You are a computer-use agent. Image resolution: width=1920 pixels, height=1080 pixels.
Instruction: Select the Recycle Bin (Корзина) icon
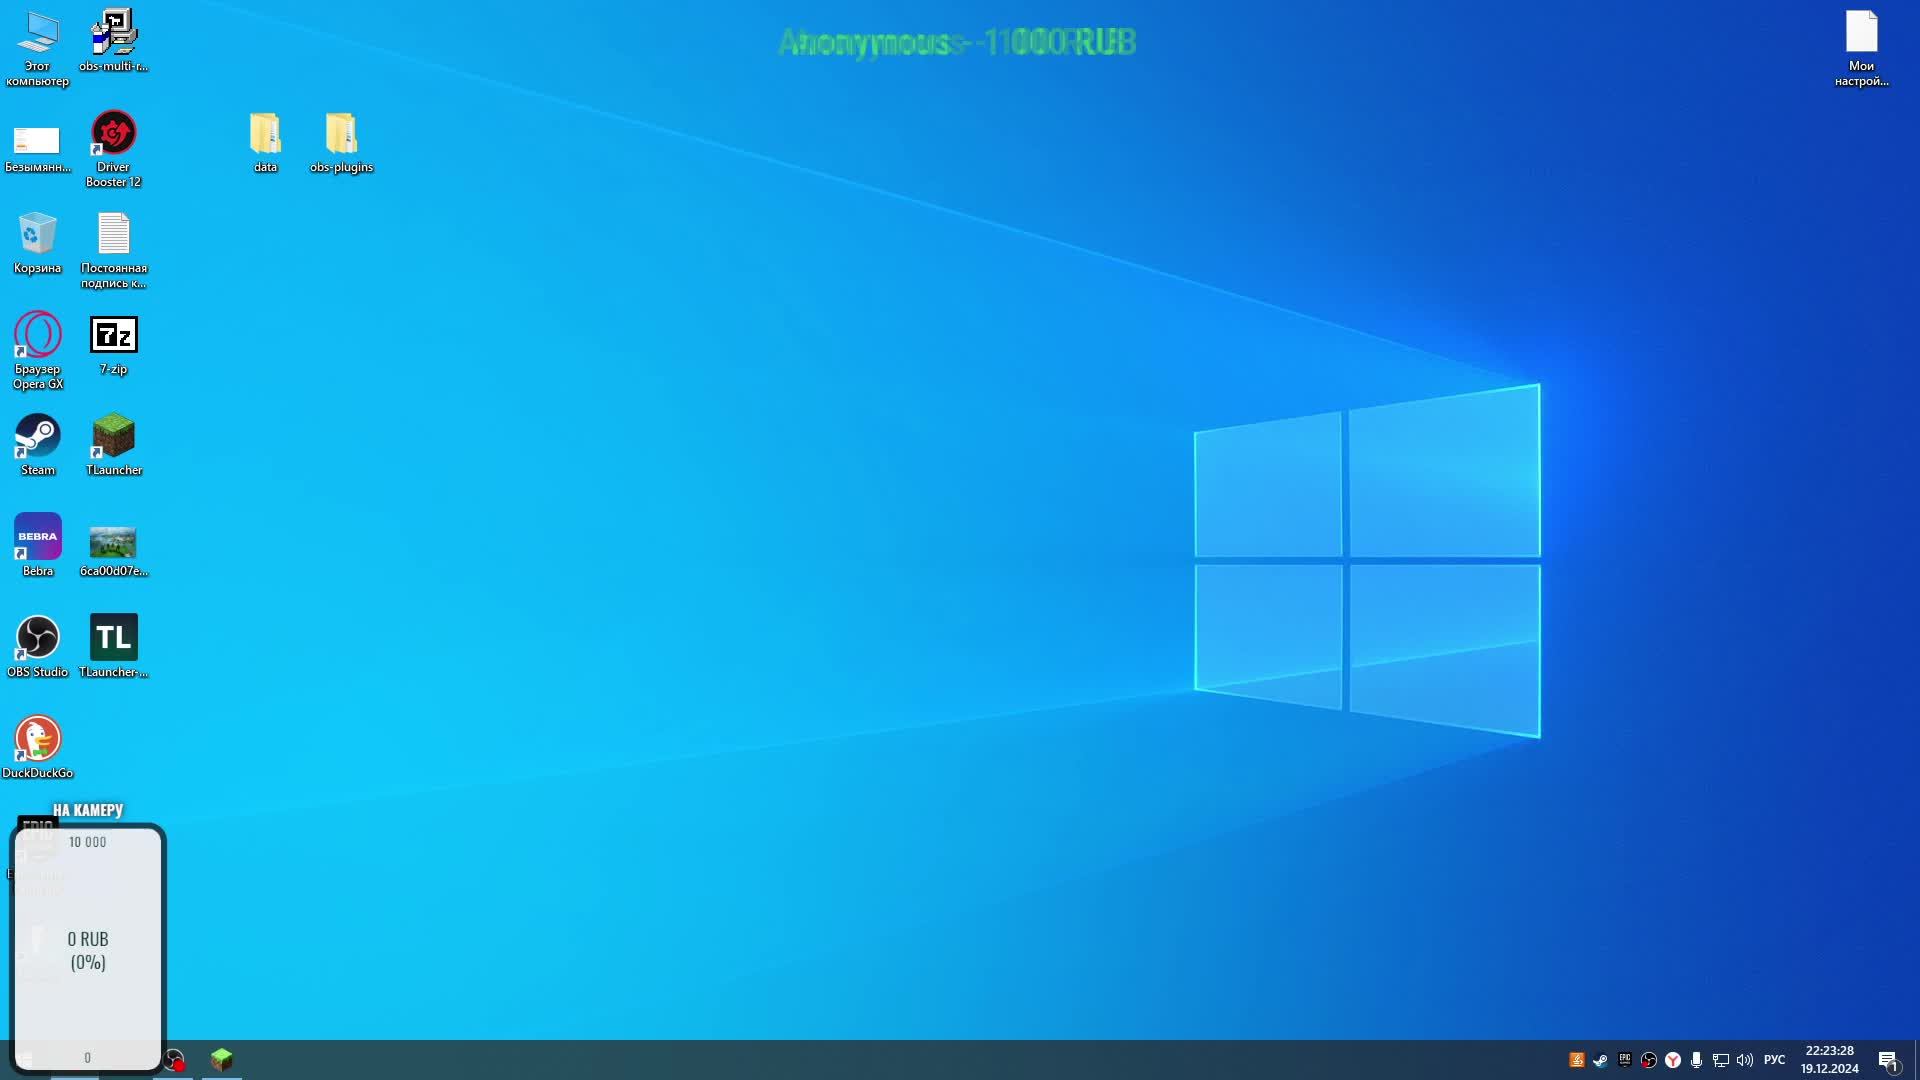[38, 234]
